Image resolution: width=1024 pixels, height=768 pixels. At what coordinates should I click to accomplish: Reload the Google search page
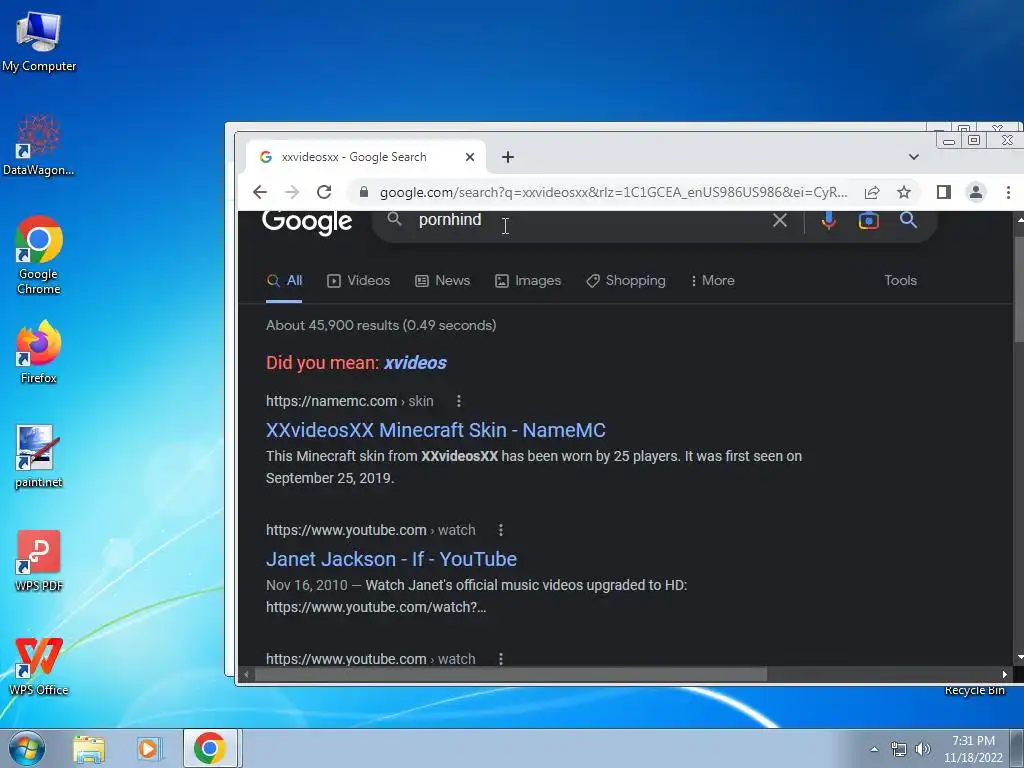tap(324, 192)
